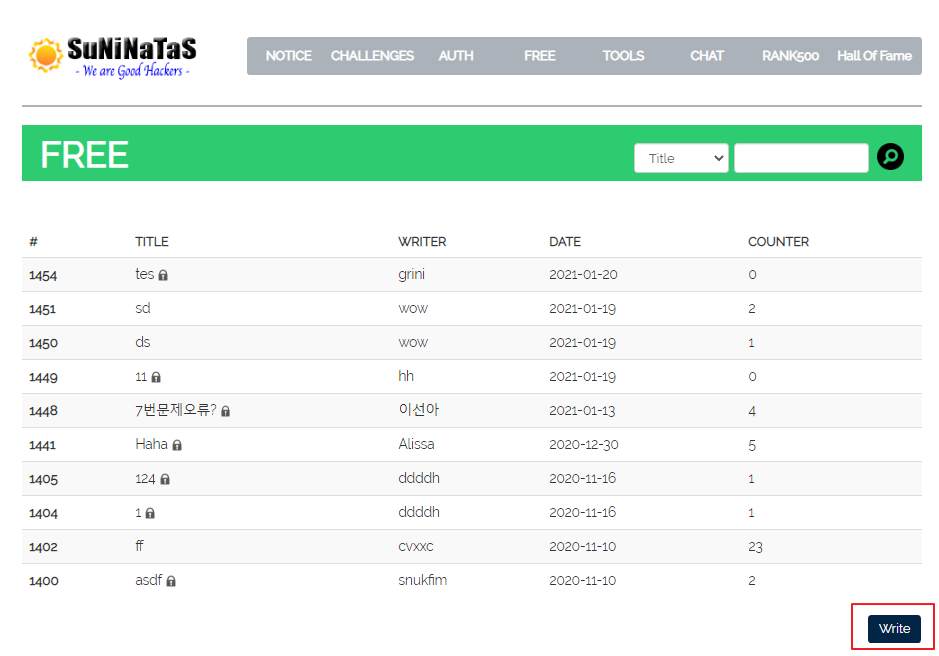Click the lock icon beside '7번문제오류?'
939x656 pixels.
coord(225,411)
